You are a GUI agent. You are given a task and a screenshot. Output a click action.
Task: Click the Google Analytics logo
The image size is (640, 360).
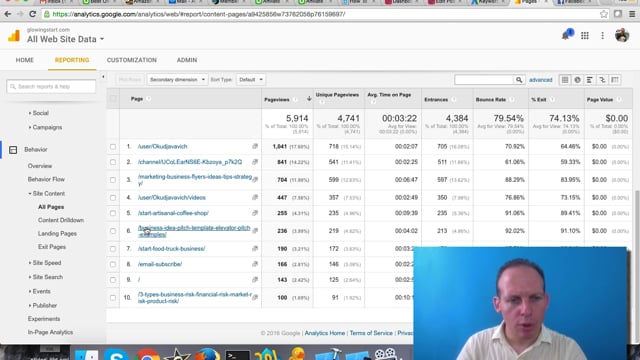pyautogui.click(x=14, y=36)
